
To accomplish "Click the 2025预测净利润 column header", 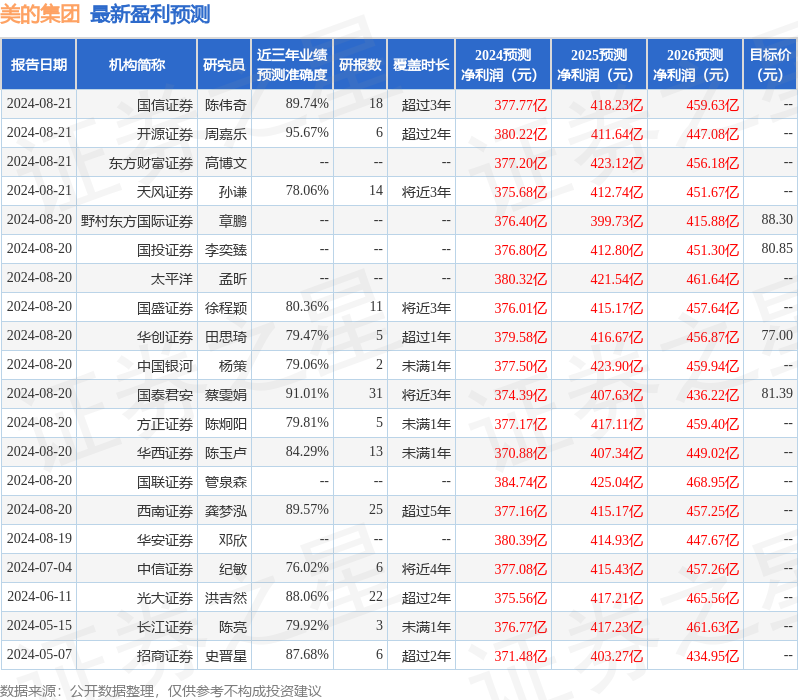I will [x=599, y=65].
